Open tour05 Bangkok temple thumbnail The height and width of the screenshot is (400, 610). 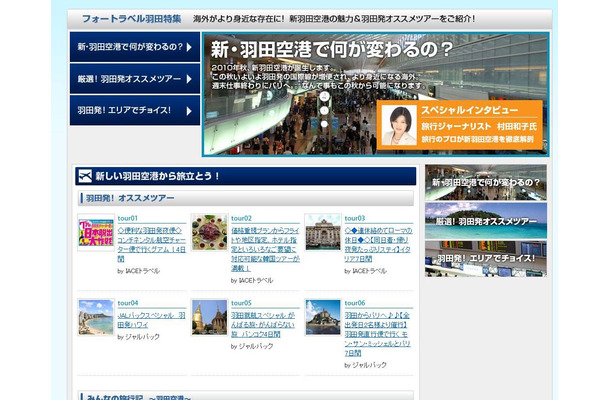[x=209, y=317]
